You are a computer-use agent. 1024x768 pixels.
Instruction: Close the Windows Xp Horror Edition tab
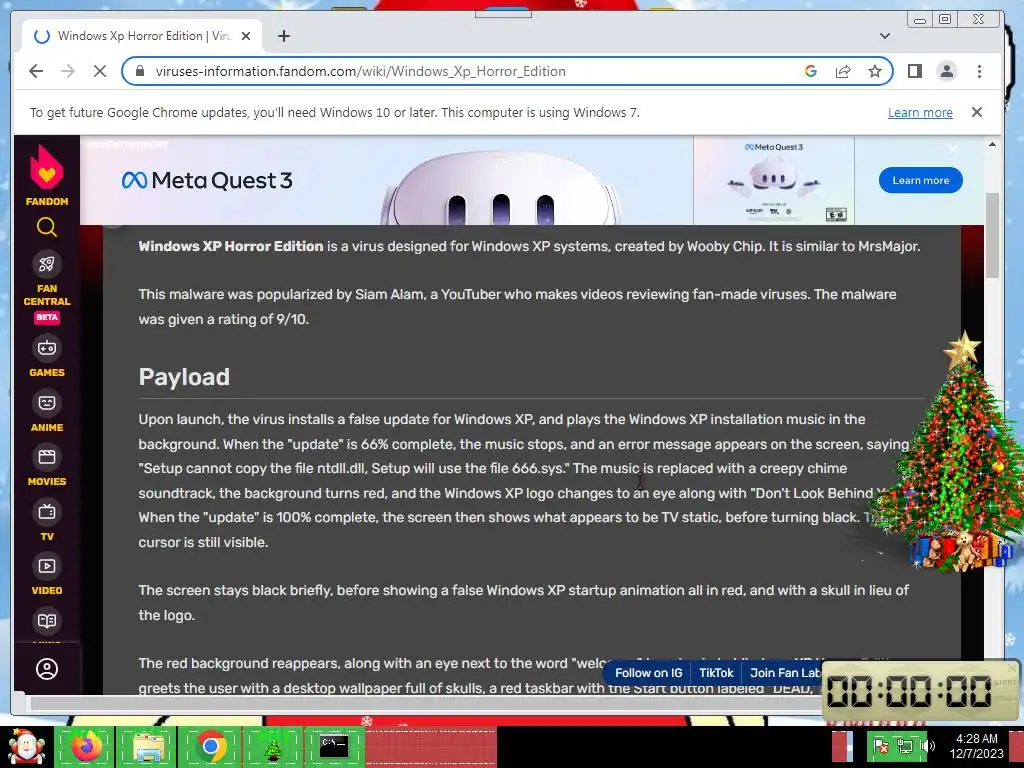[246, 36]
